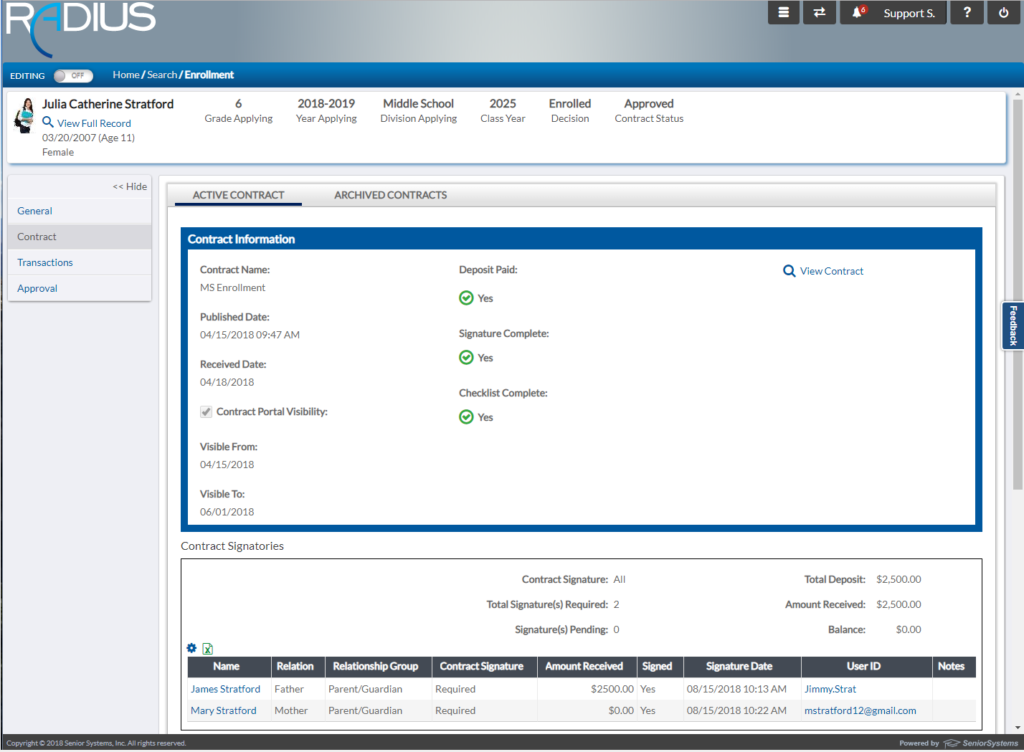Open Mary Stratford's record link
Viewport: 1024px width, 752px height.
pyautogui.click(x=223, y=711)
